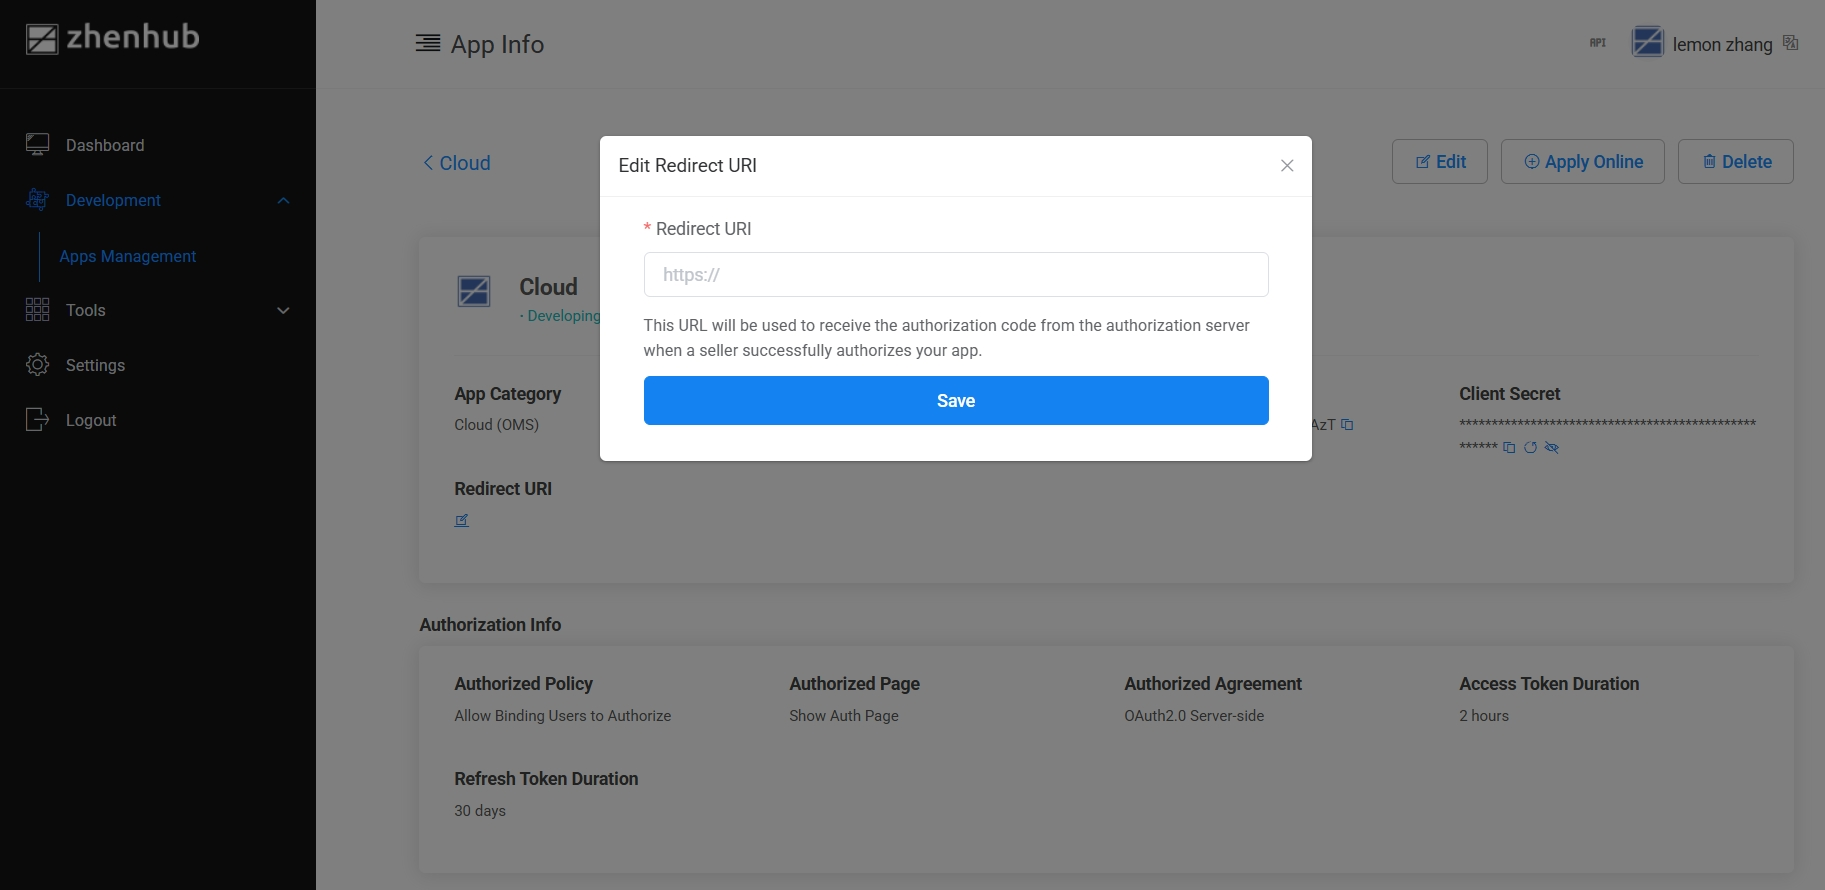Close the Edit Redirect URI dialog

1287,166
